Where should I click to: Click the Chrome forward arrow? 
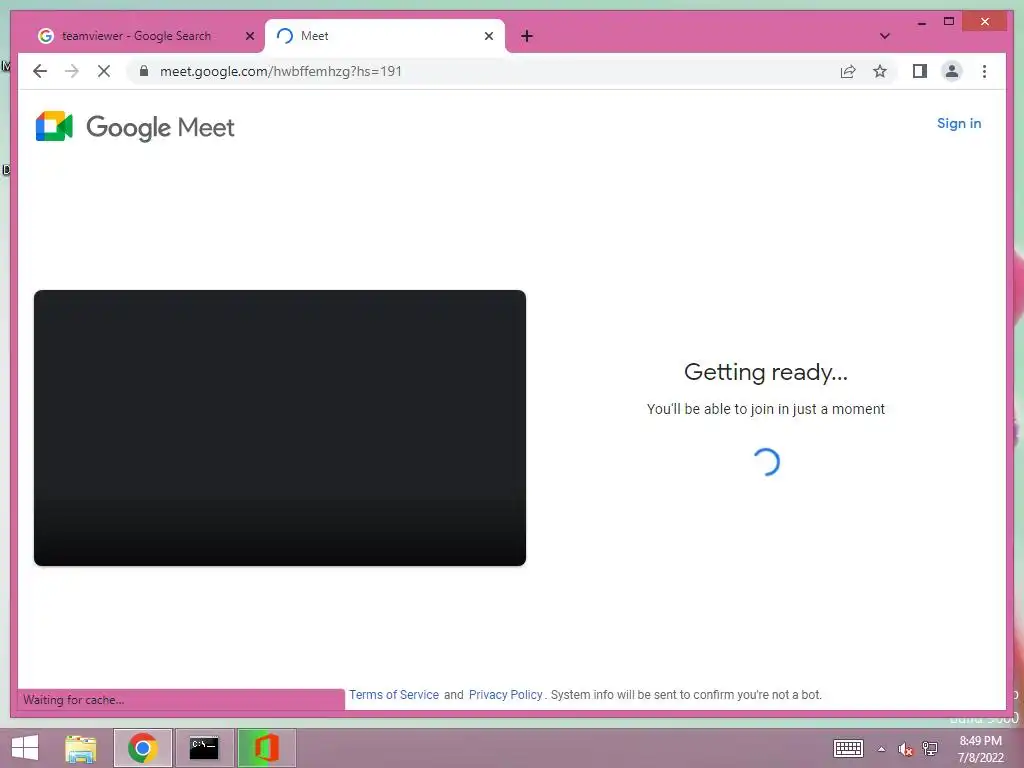pyautogui.click(x=72, y=71)
